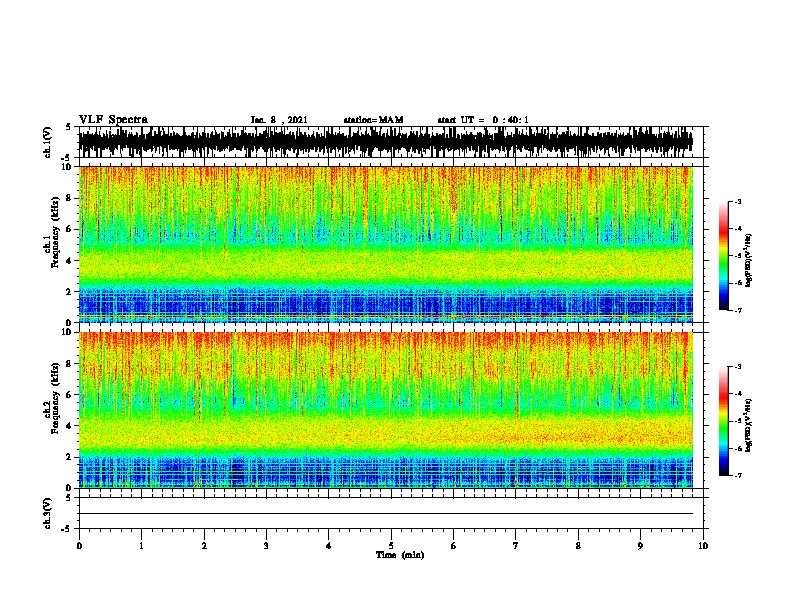Click the ch.1 black voltage waveform trace

(386, 142)
